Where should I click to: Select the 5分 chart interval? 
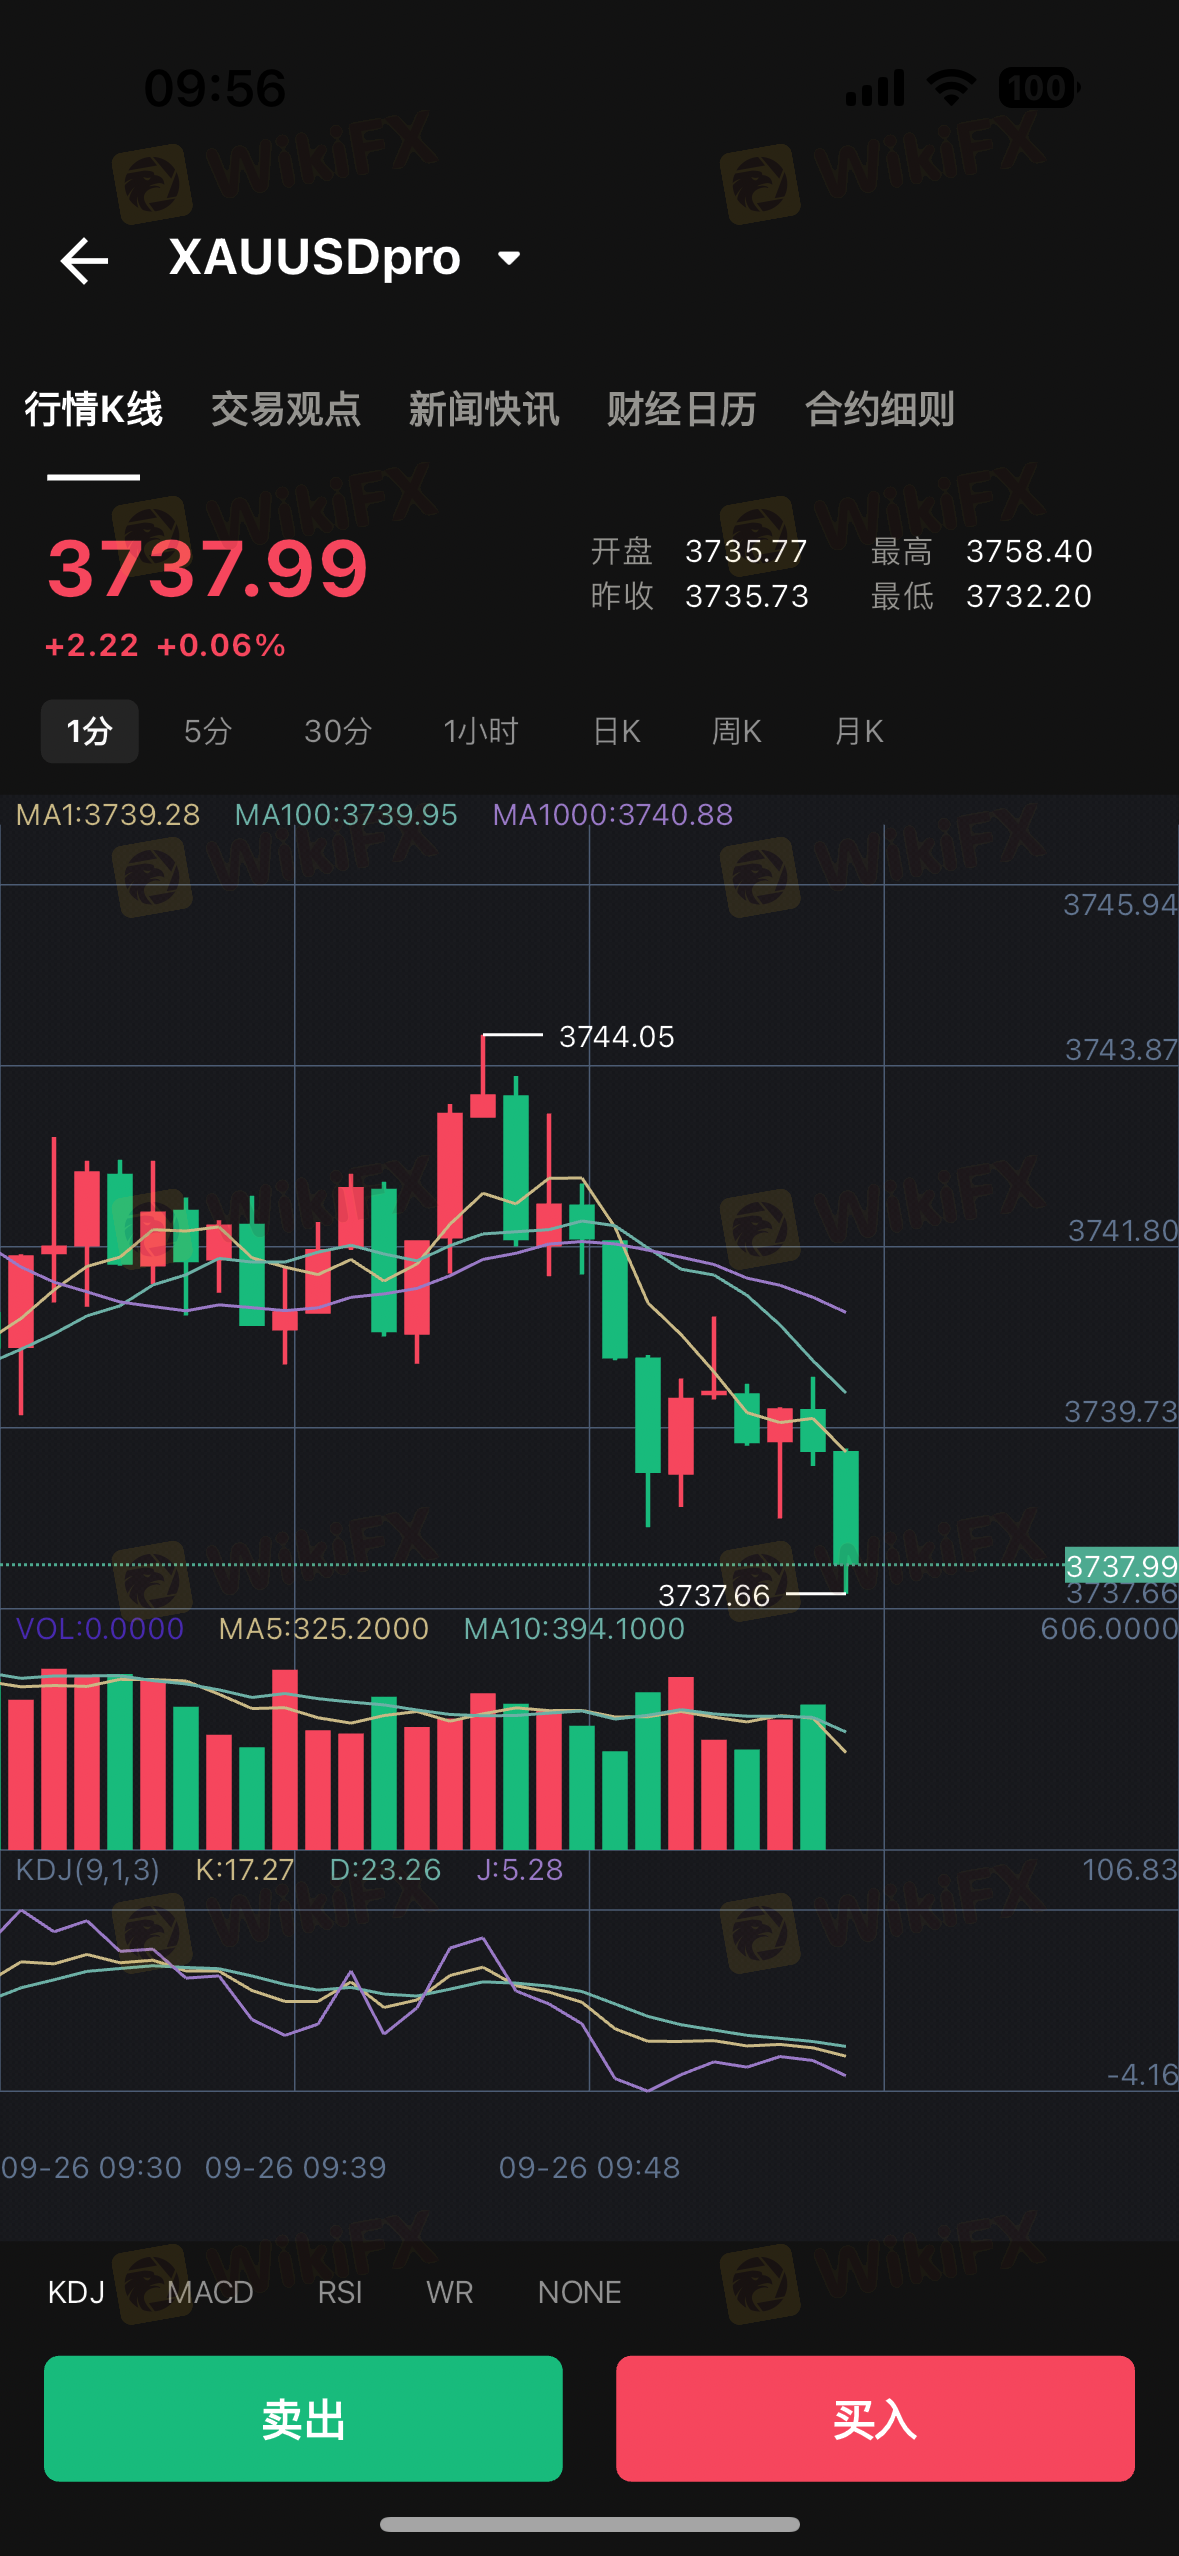pos(207,731)
